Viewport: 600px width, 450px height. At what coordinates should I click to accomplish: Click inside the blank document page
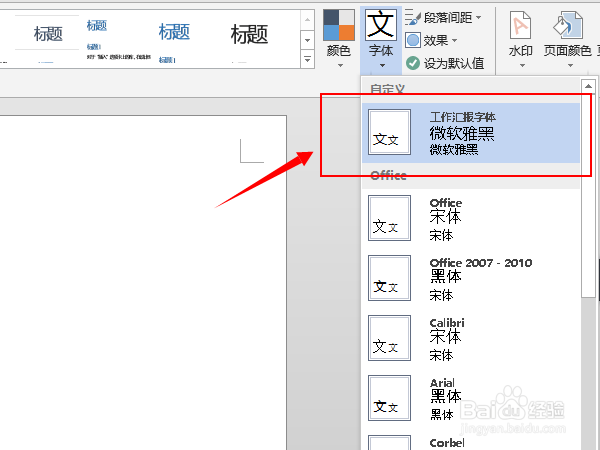[x=143, y=282]
